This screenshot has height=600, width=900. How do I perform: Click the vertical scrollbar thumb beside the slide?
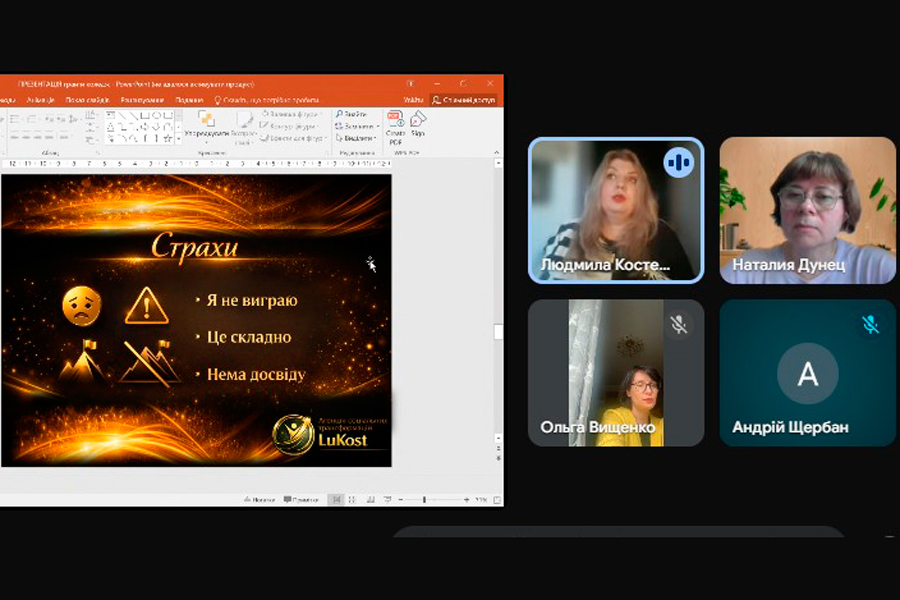tap(498, 332)
